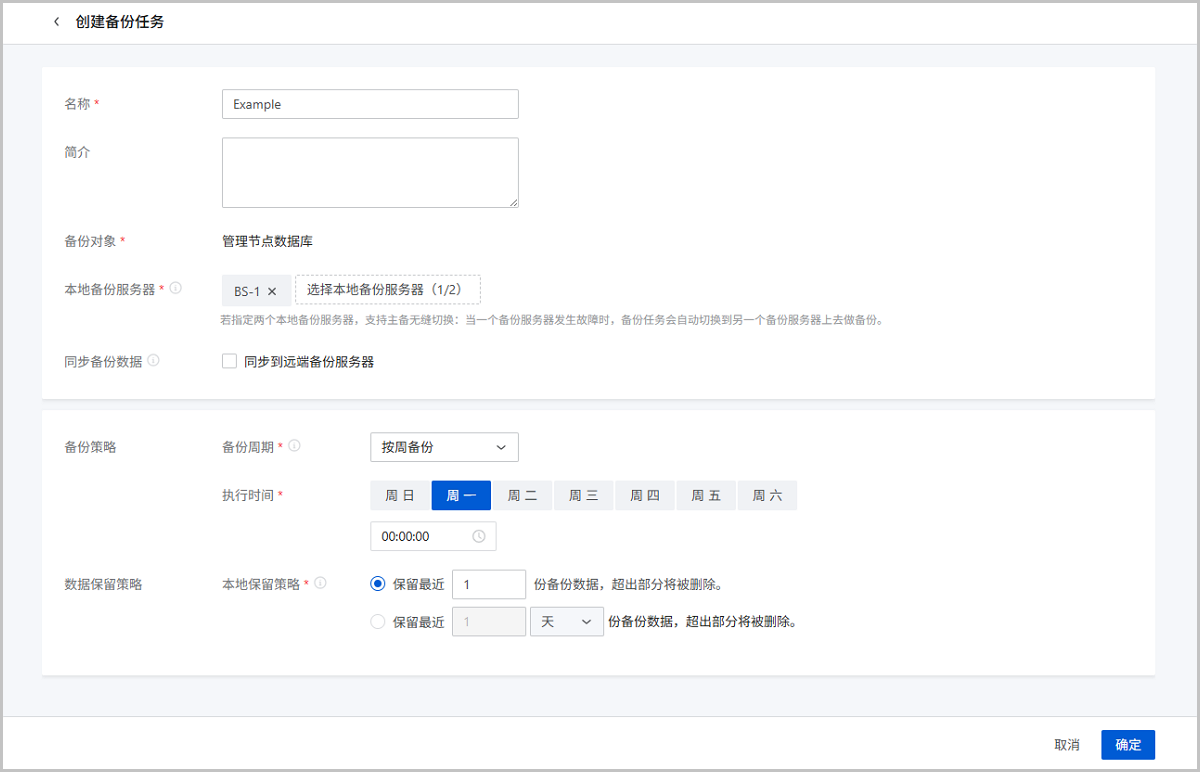Image resolution: width=1200 pixels, height=772 pixels.
Task: Select 周六 as the execution day
Action: [x=767, y=496]
